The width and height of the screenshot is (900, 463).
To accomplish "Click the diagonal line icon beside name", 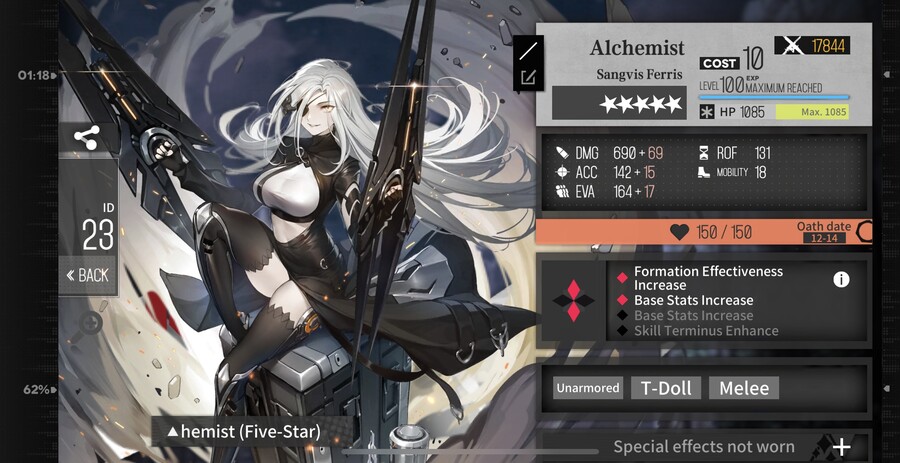I will coord(527,51).
